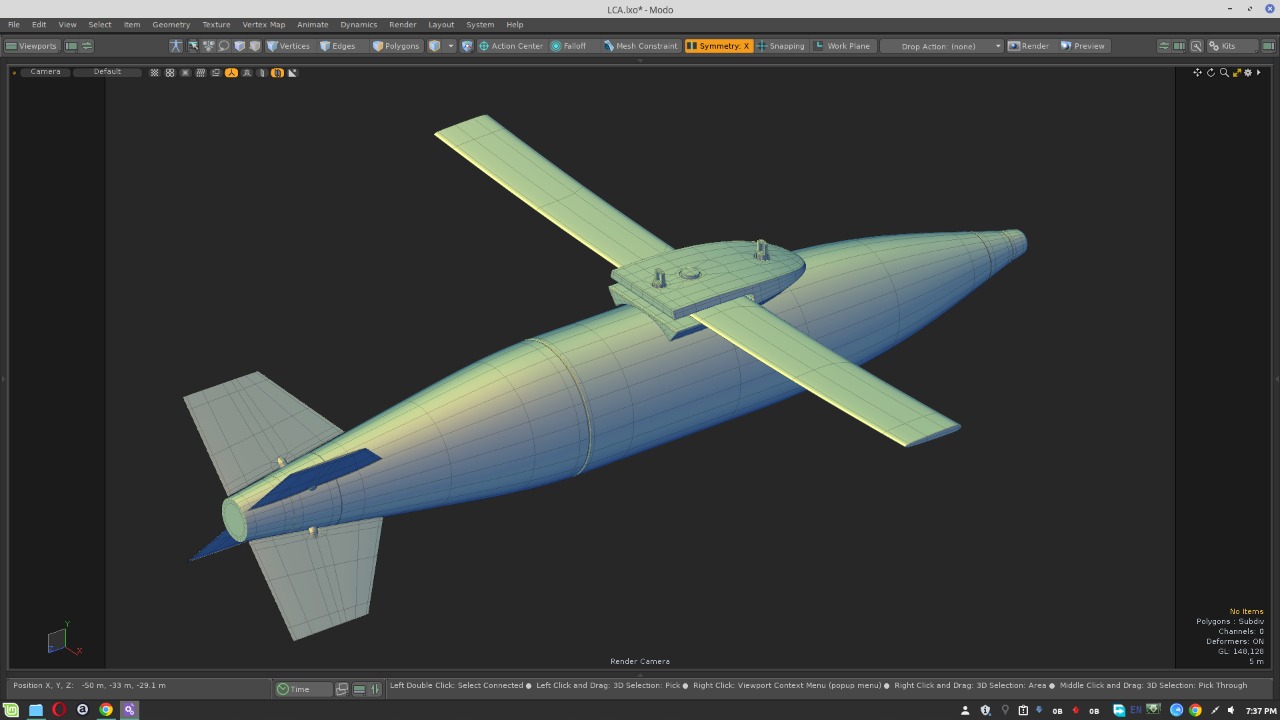Click the Items mode cube icon
Viewport: 1280px width, 720px height.
tap(240, 46)
